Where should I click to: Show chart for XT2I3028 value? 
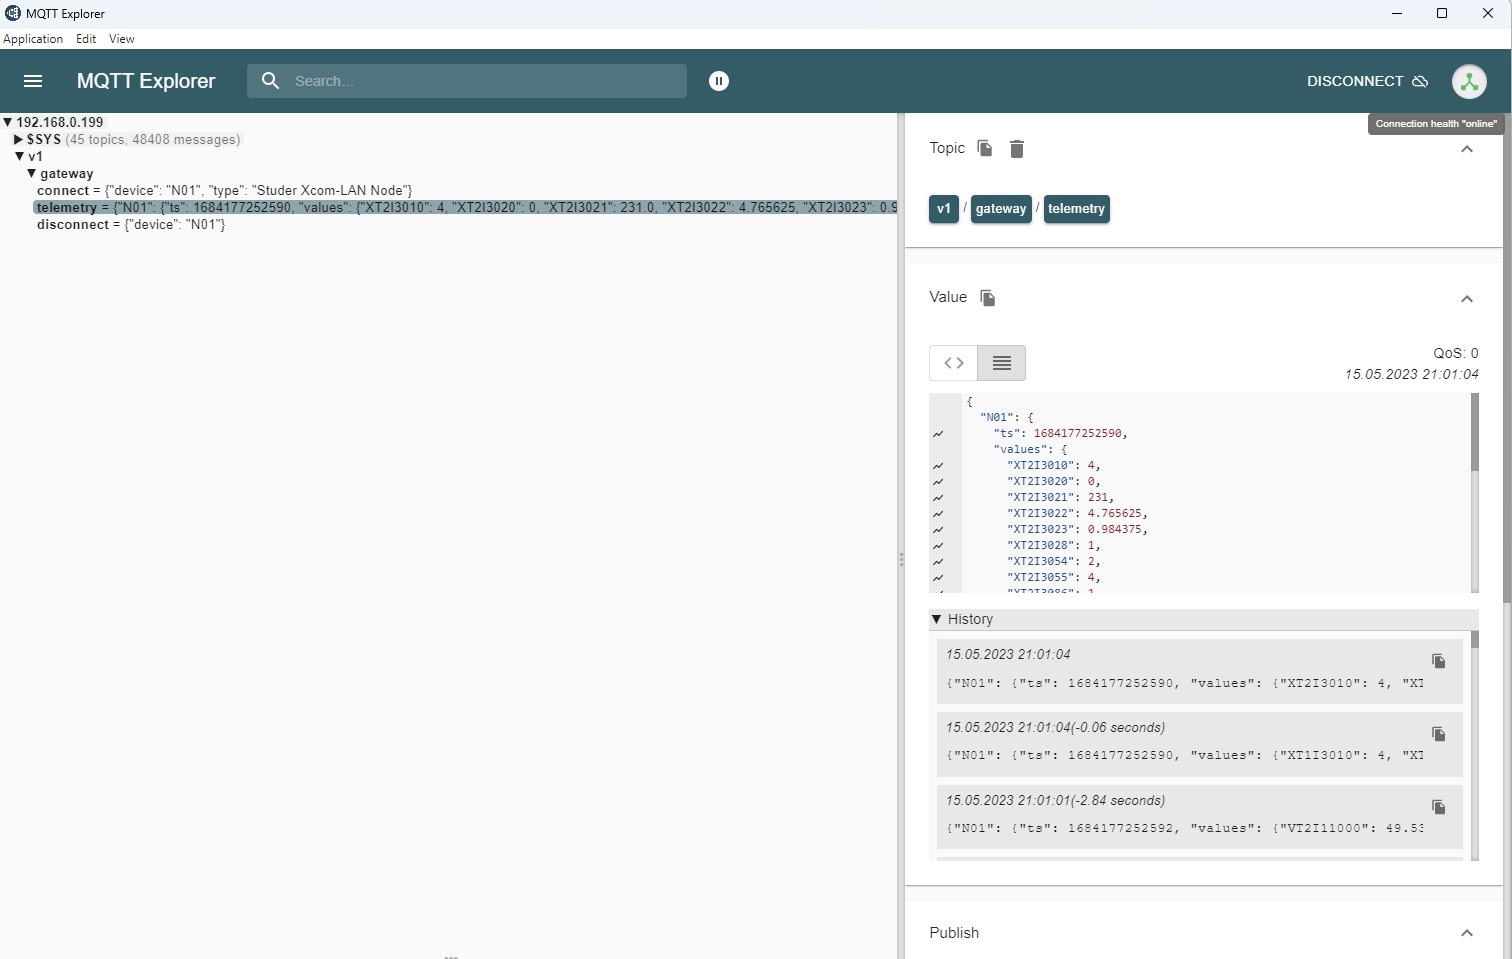[938, 546]
